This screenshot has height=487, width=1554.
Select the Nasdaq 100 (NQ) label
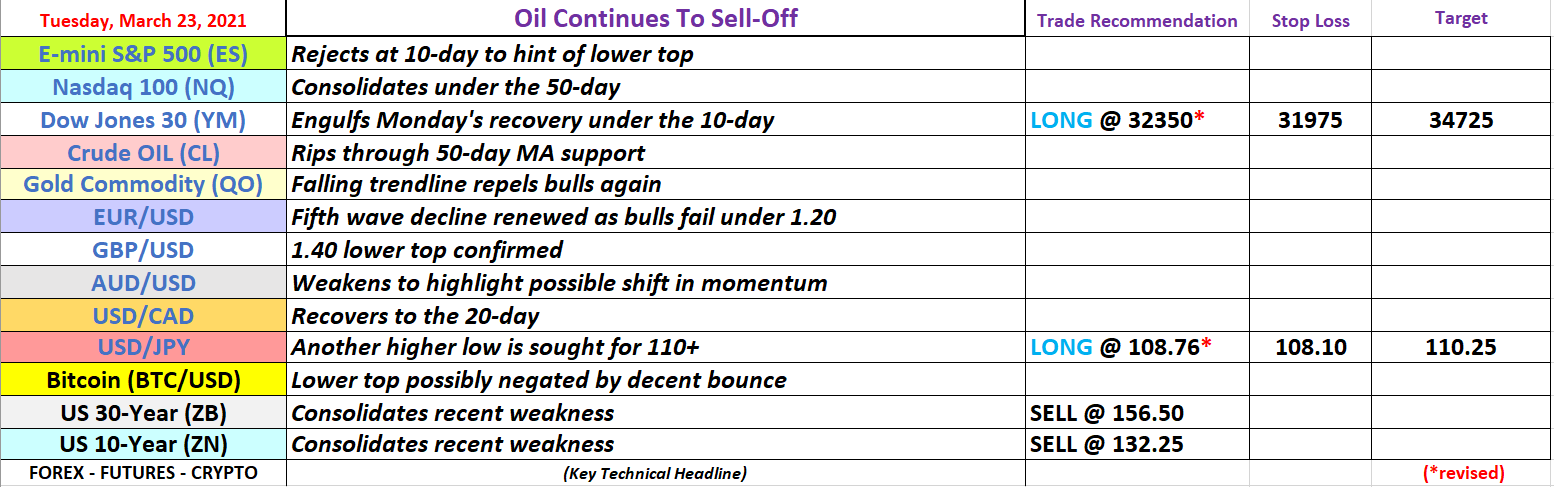point(143,87)
